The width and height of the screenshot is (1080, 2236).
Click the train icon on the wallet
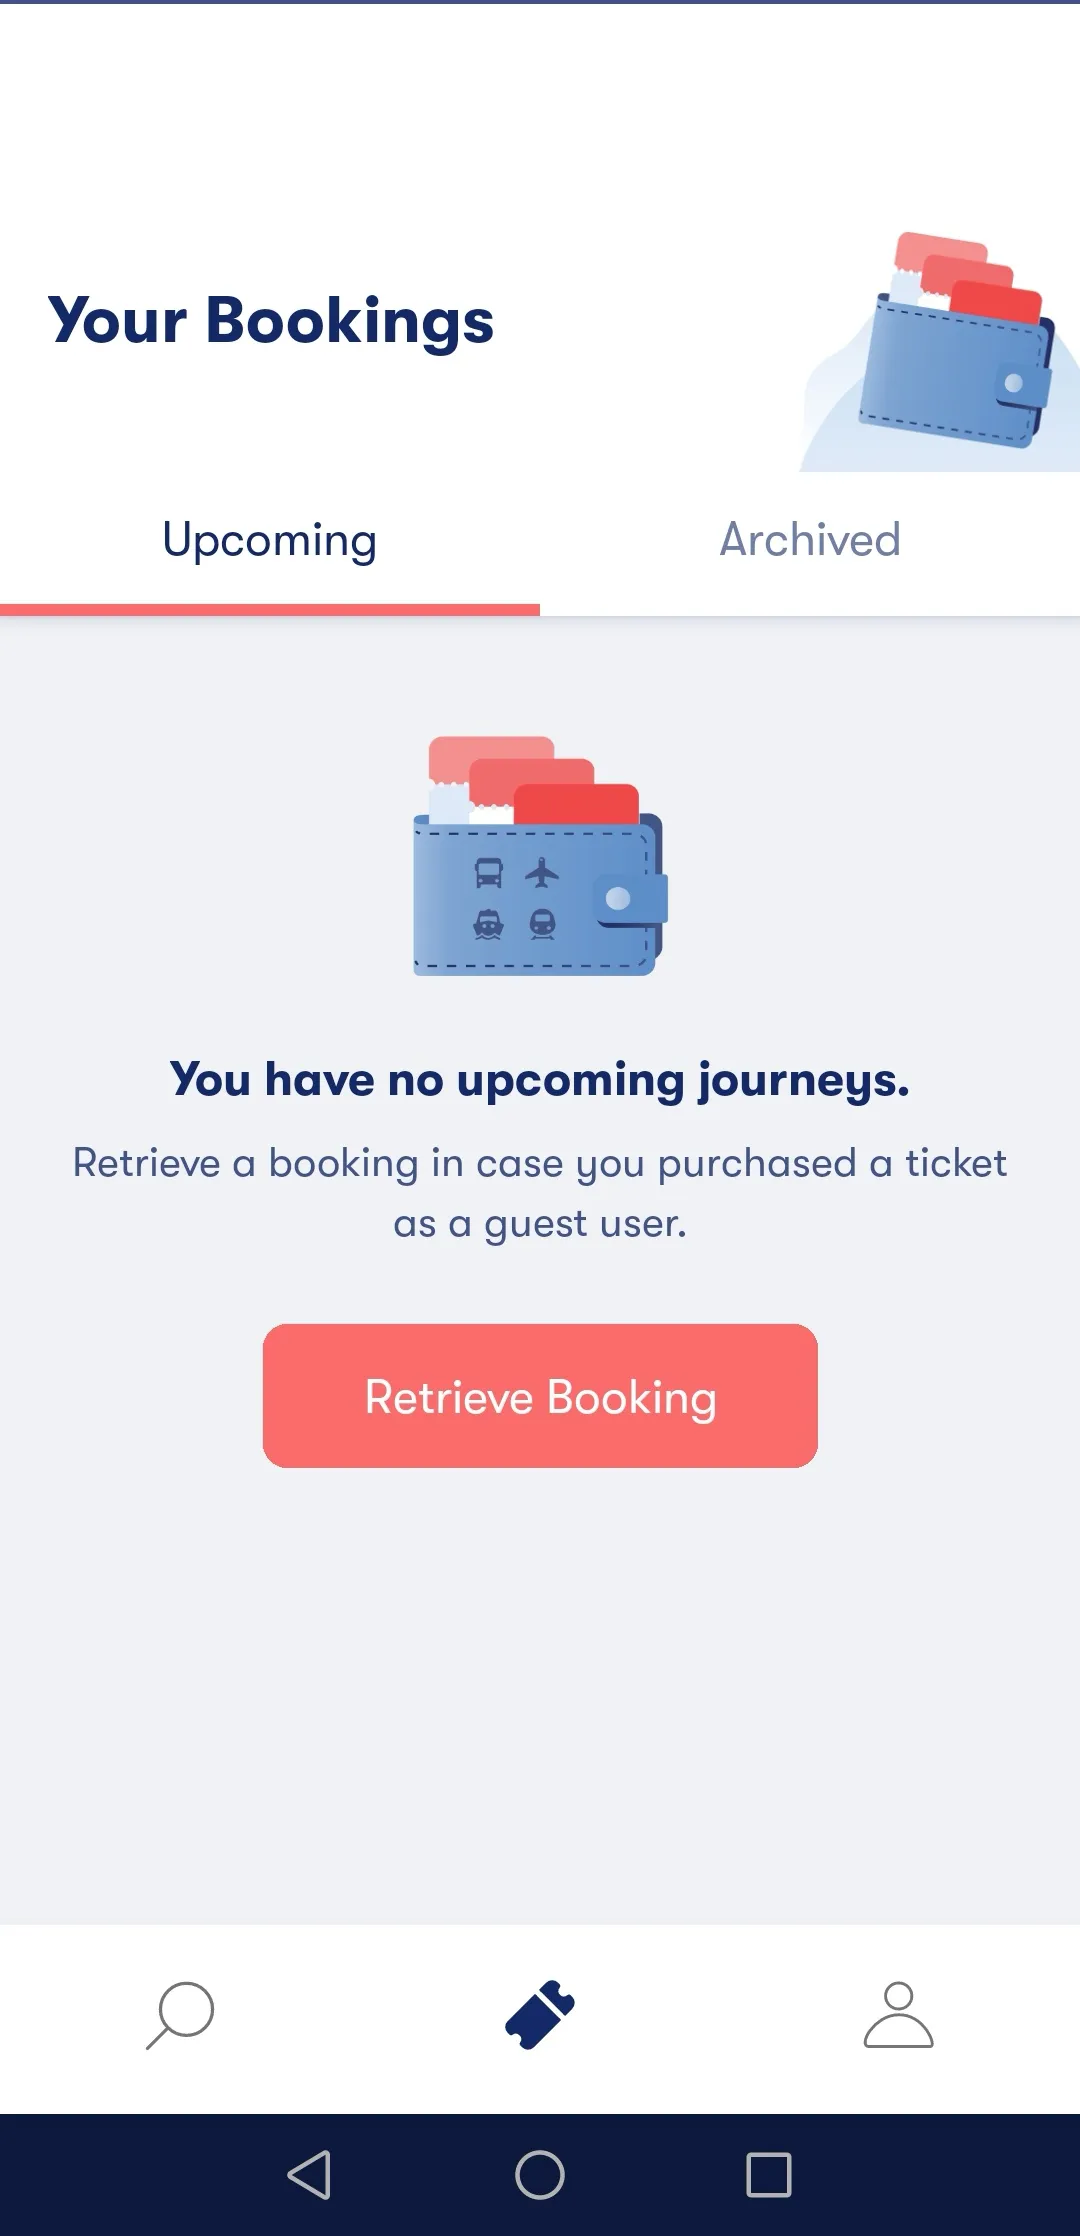pyautogui.click(x=542, y=924)
